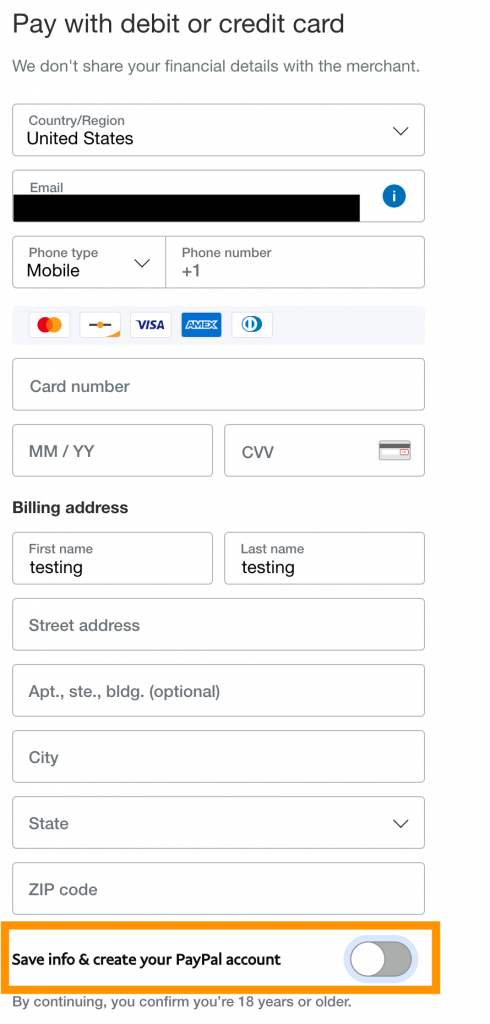This screenshot has width=490, height=1024.
Task: Expand the State dropdown
Action: click(218, 822)
